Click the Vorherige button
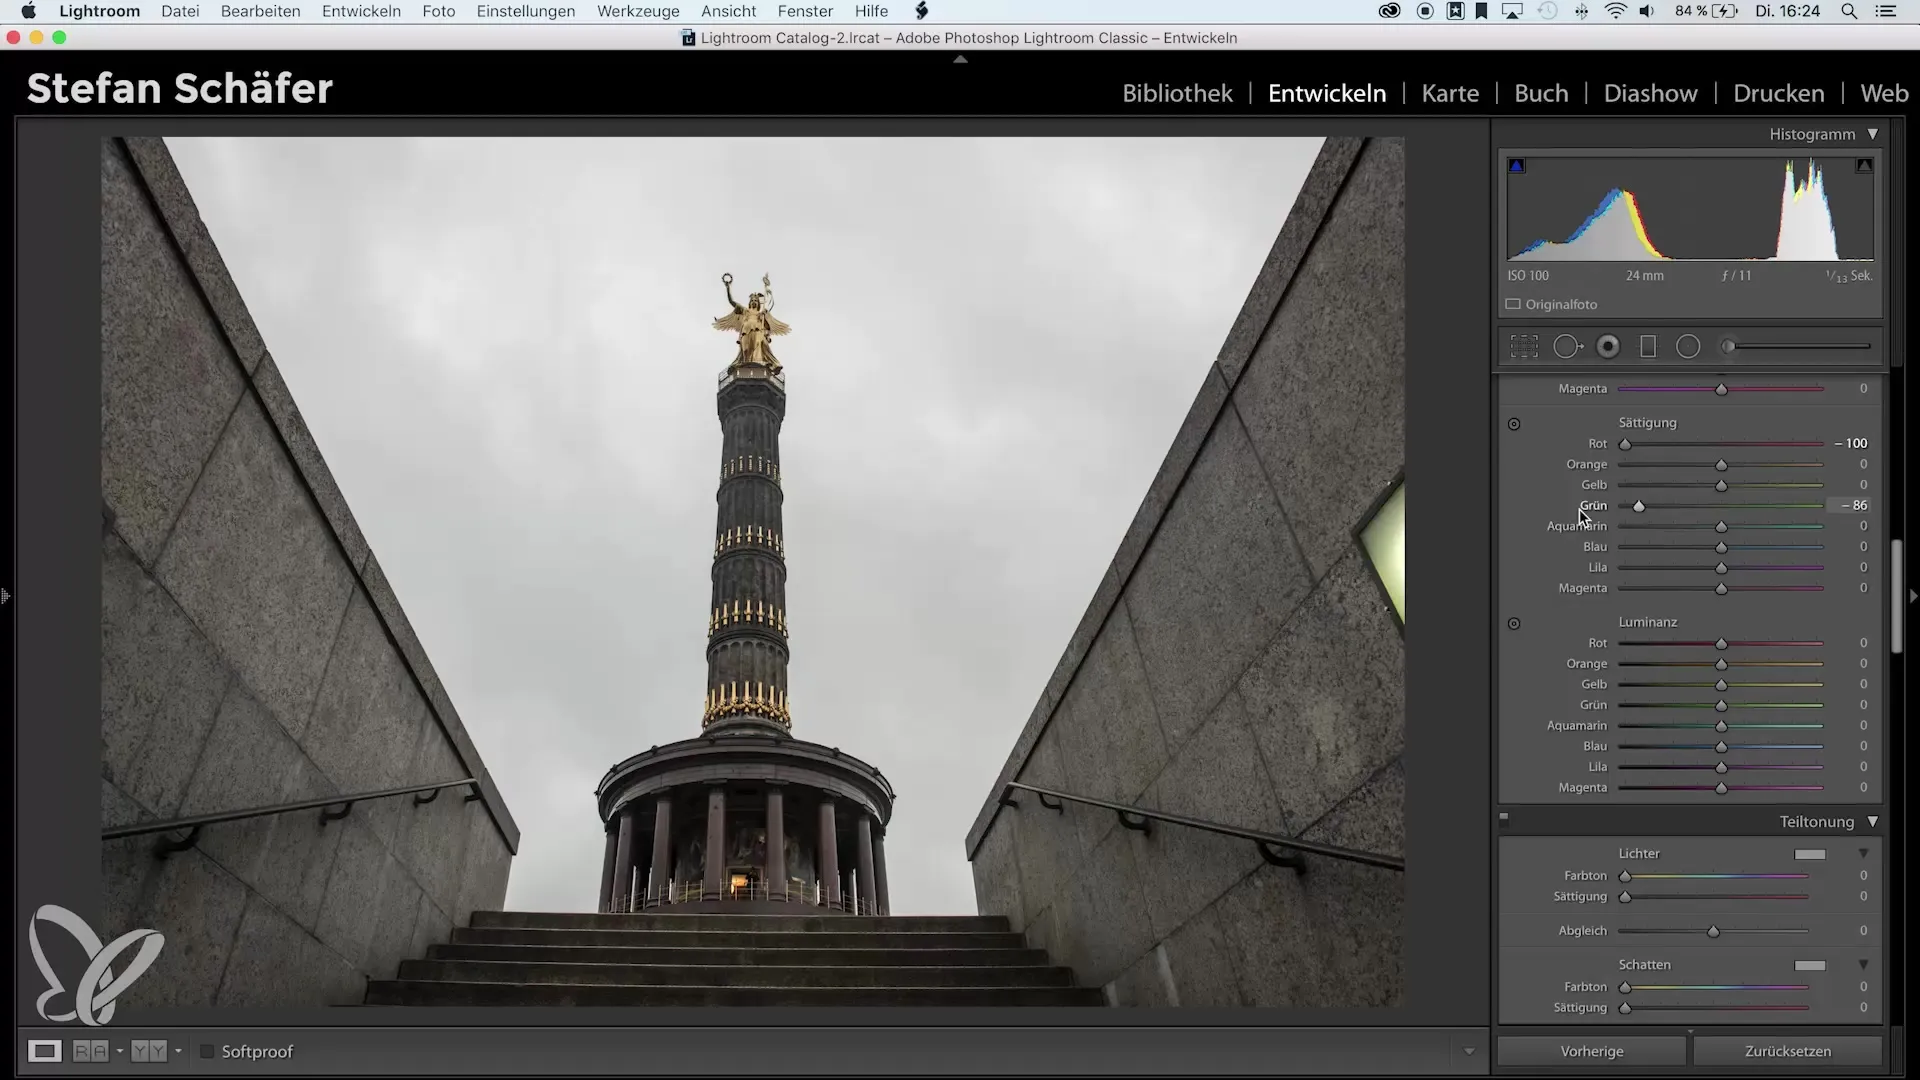This screenshot has height=1080, width=1920. 1592,1051
